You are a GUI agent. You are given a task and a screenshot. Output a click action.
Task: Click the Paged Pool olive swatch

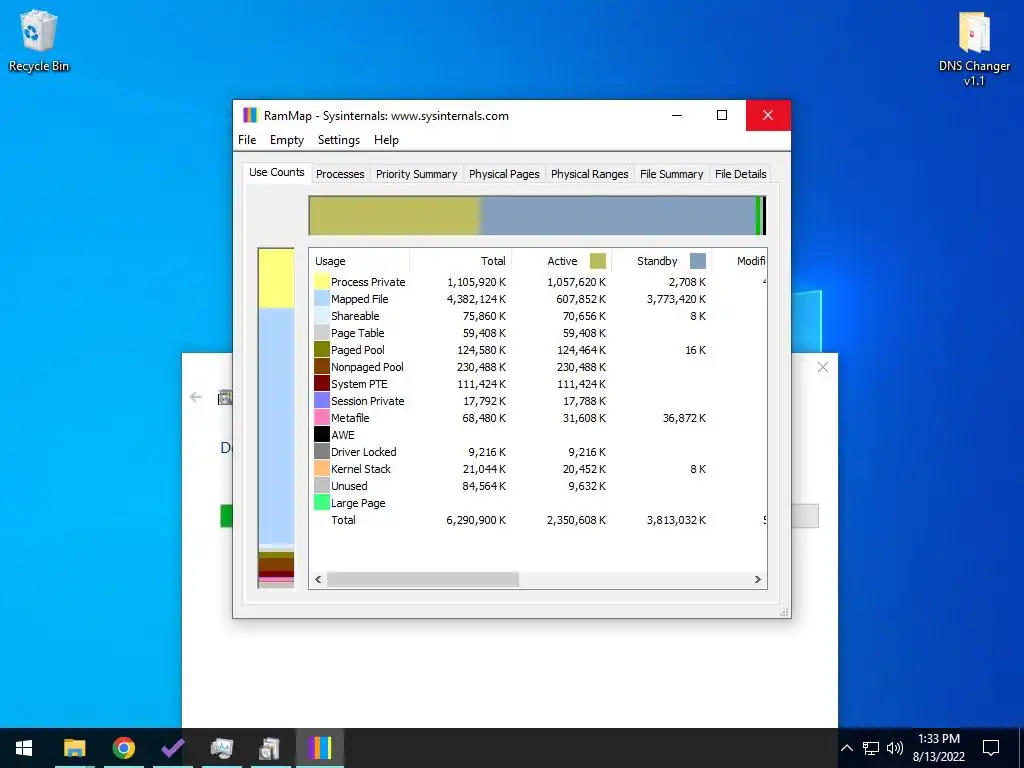coord(322,350)
